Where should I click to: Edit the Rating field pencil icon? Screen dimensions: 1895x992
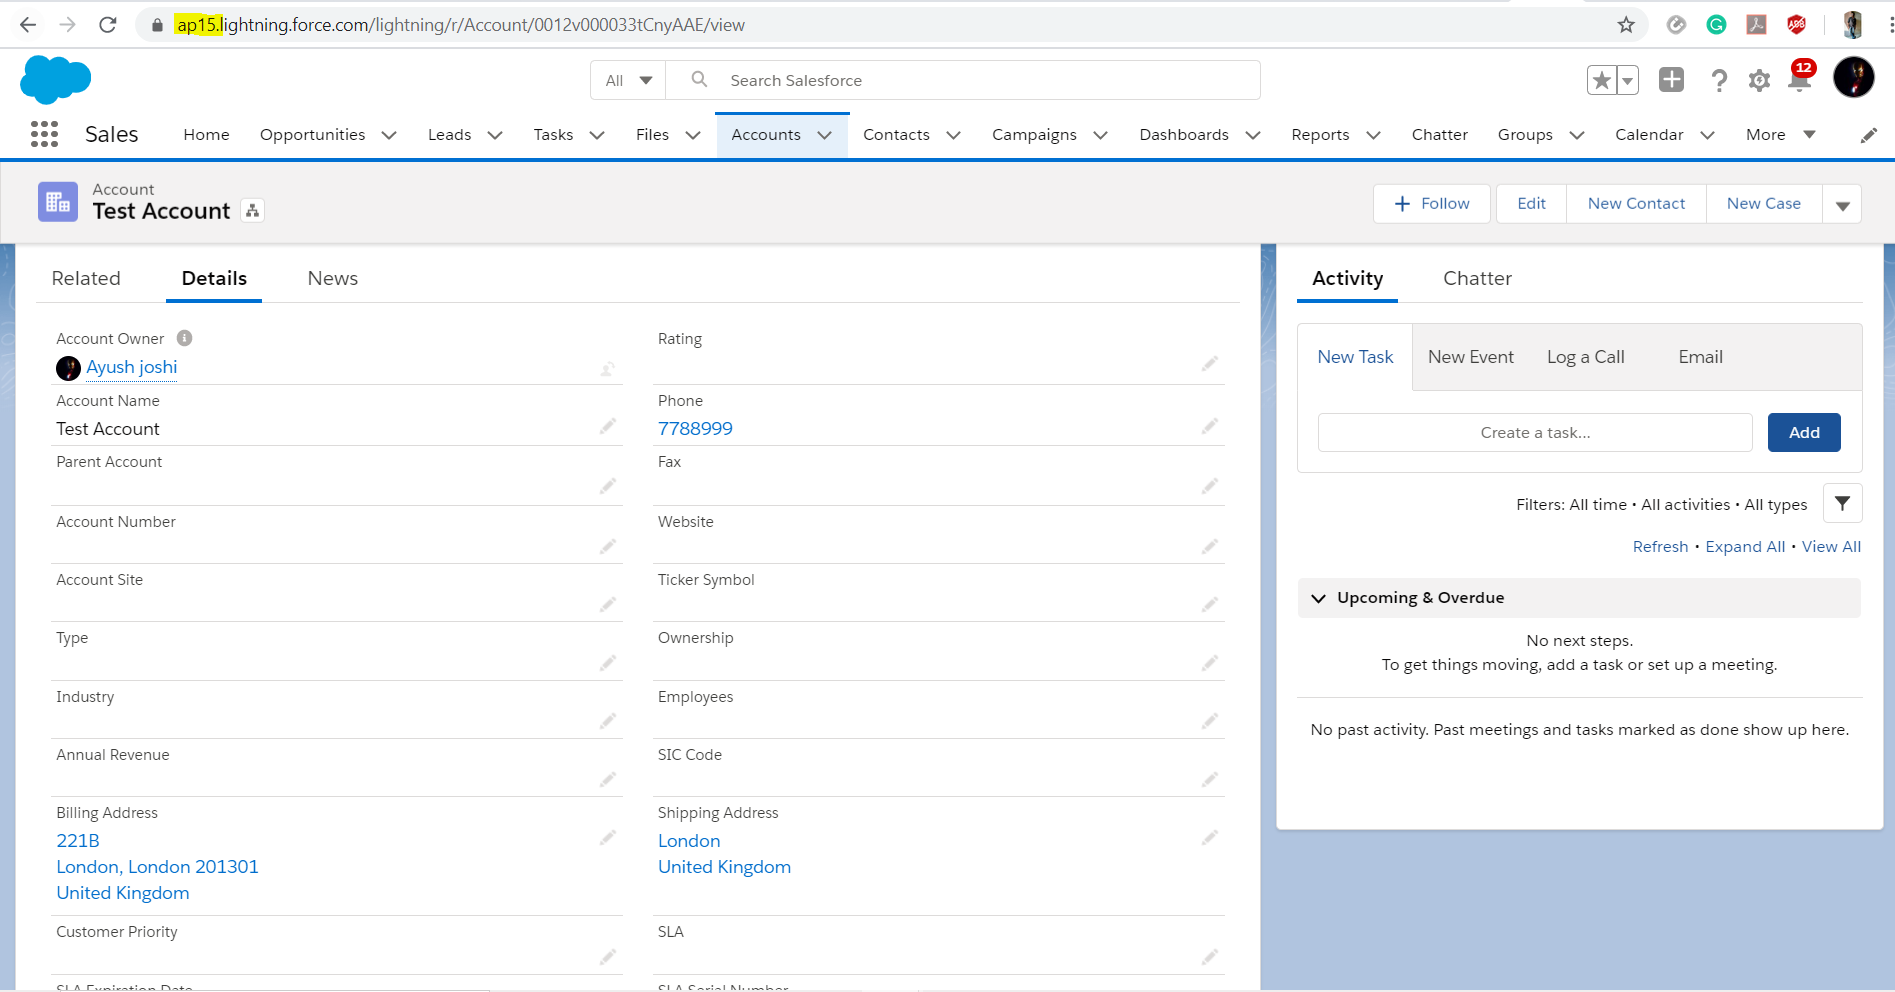1210,364
